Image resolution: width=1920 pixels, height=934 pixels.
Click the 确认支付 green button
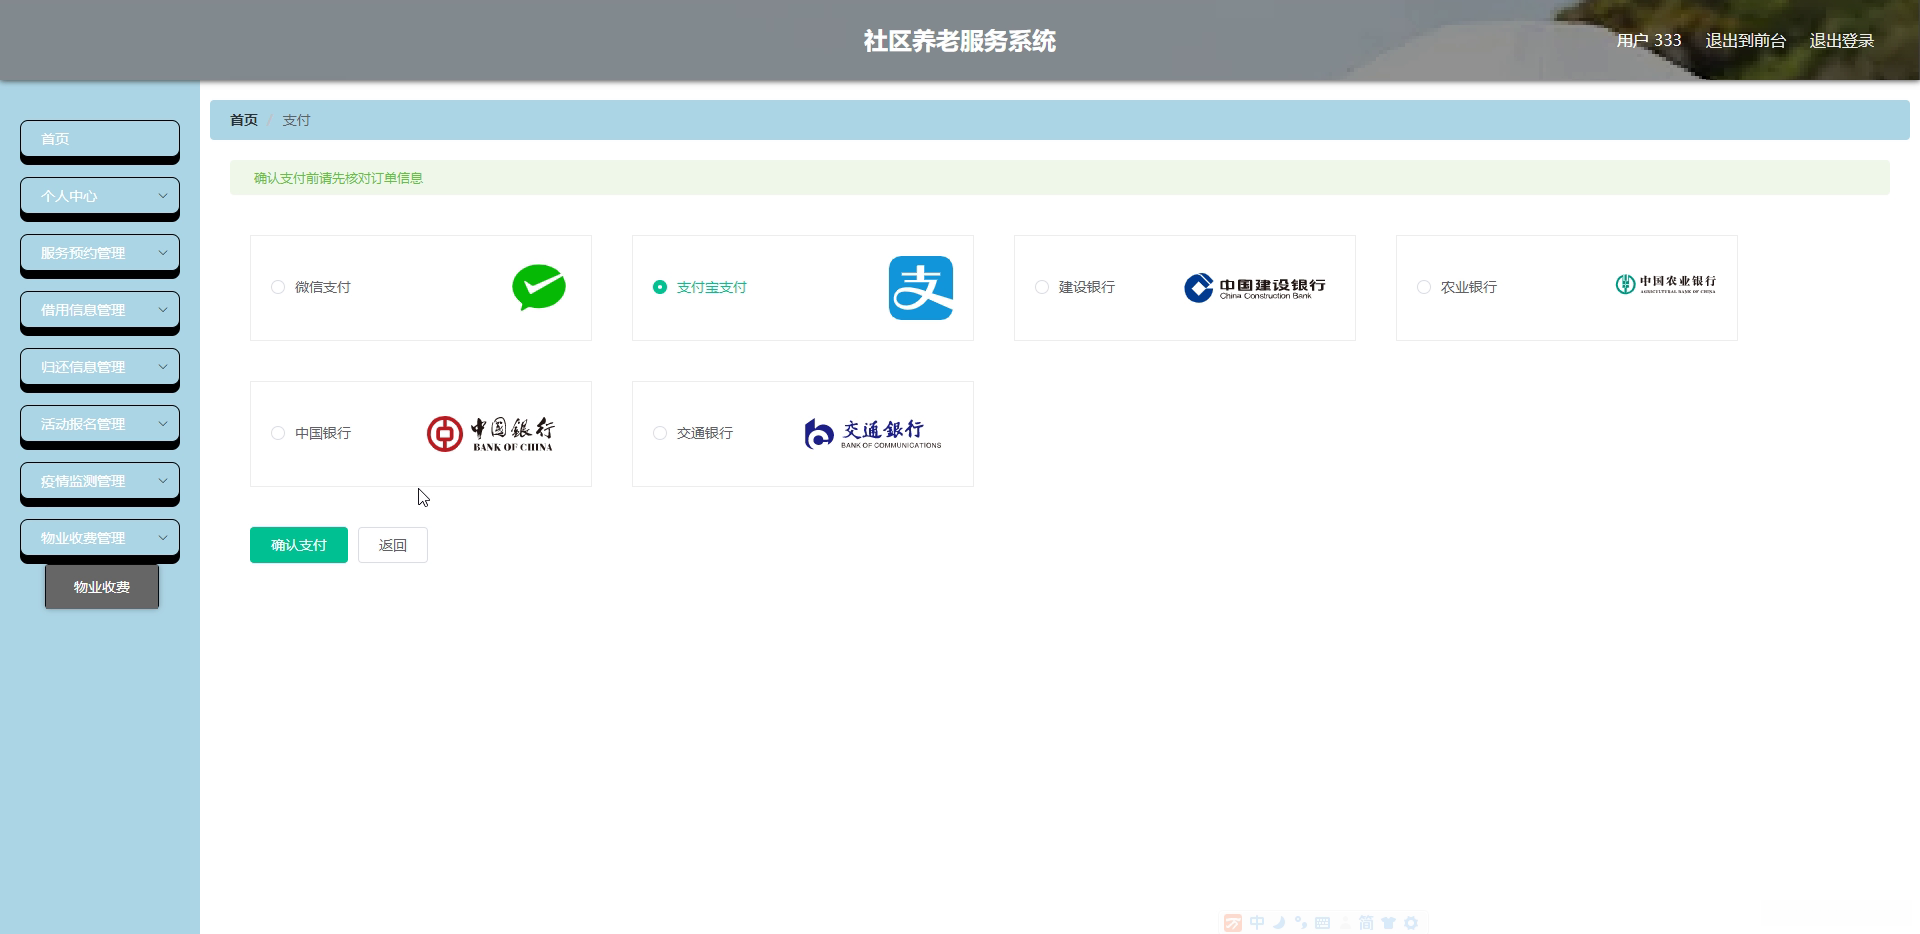[x=298, y=545]
